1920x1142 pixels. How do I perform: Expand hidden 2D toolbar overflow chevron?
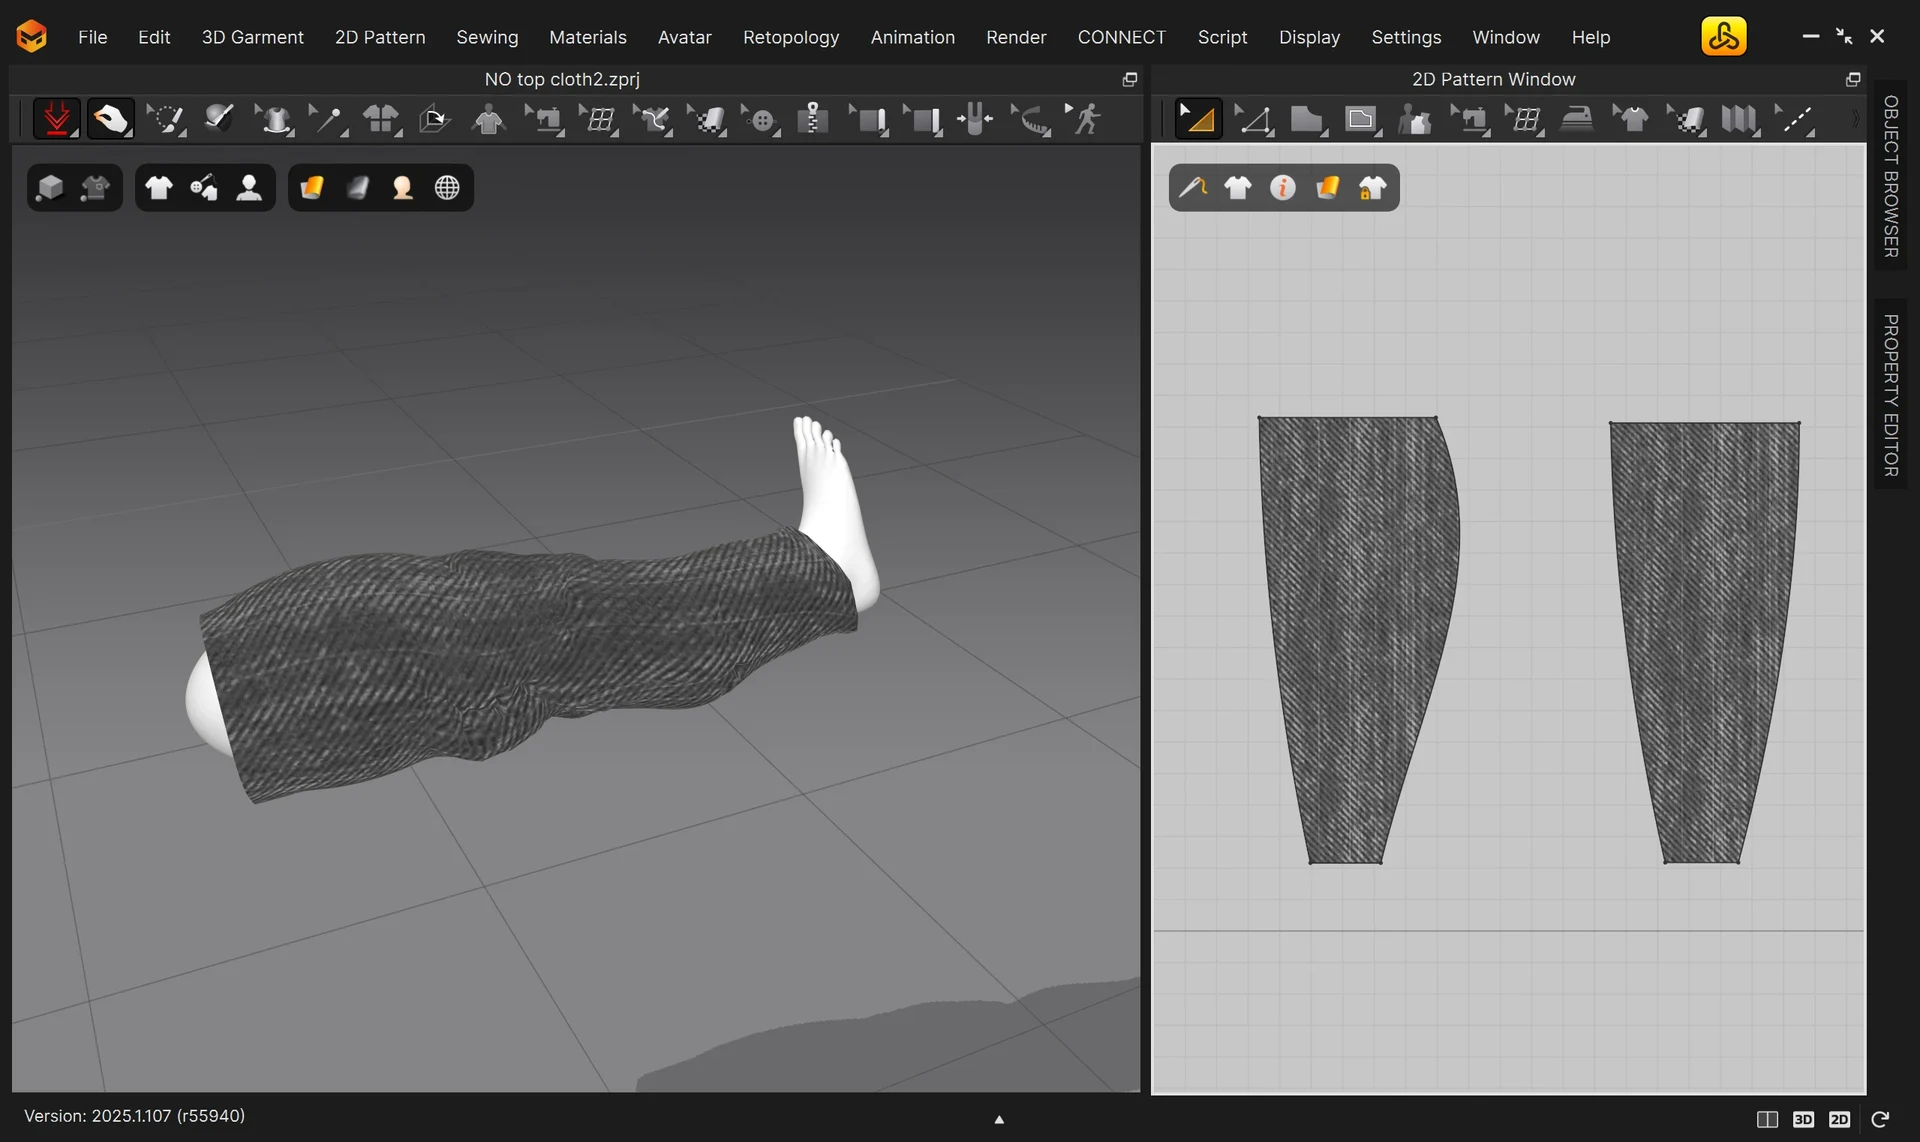(x=1854, y=119)
